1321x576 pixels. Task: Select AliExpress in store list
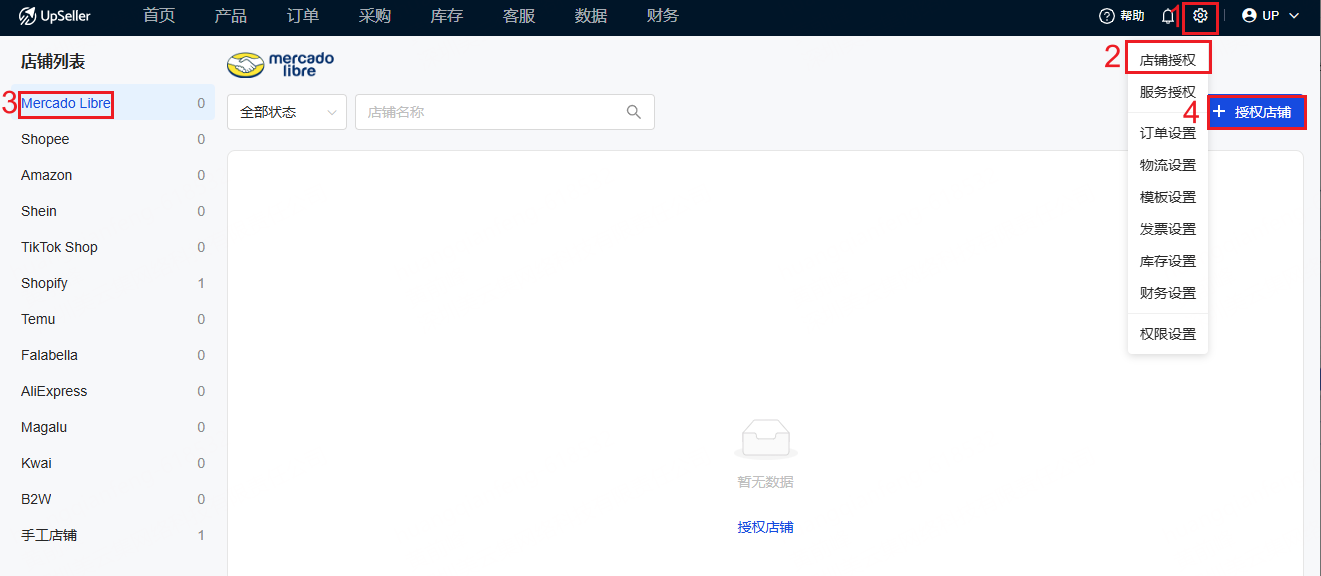[x=107, y=391]
